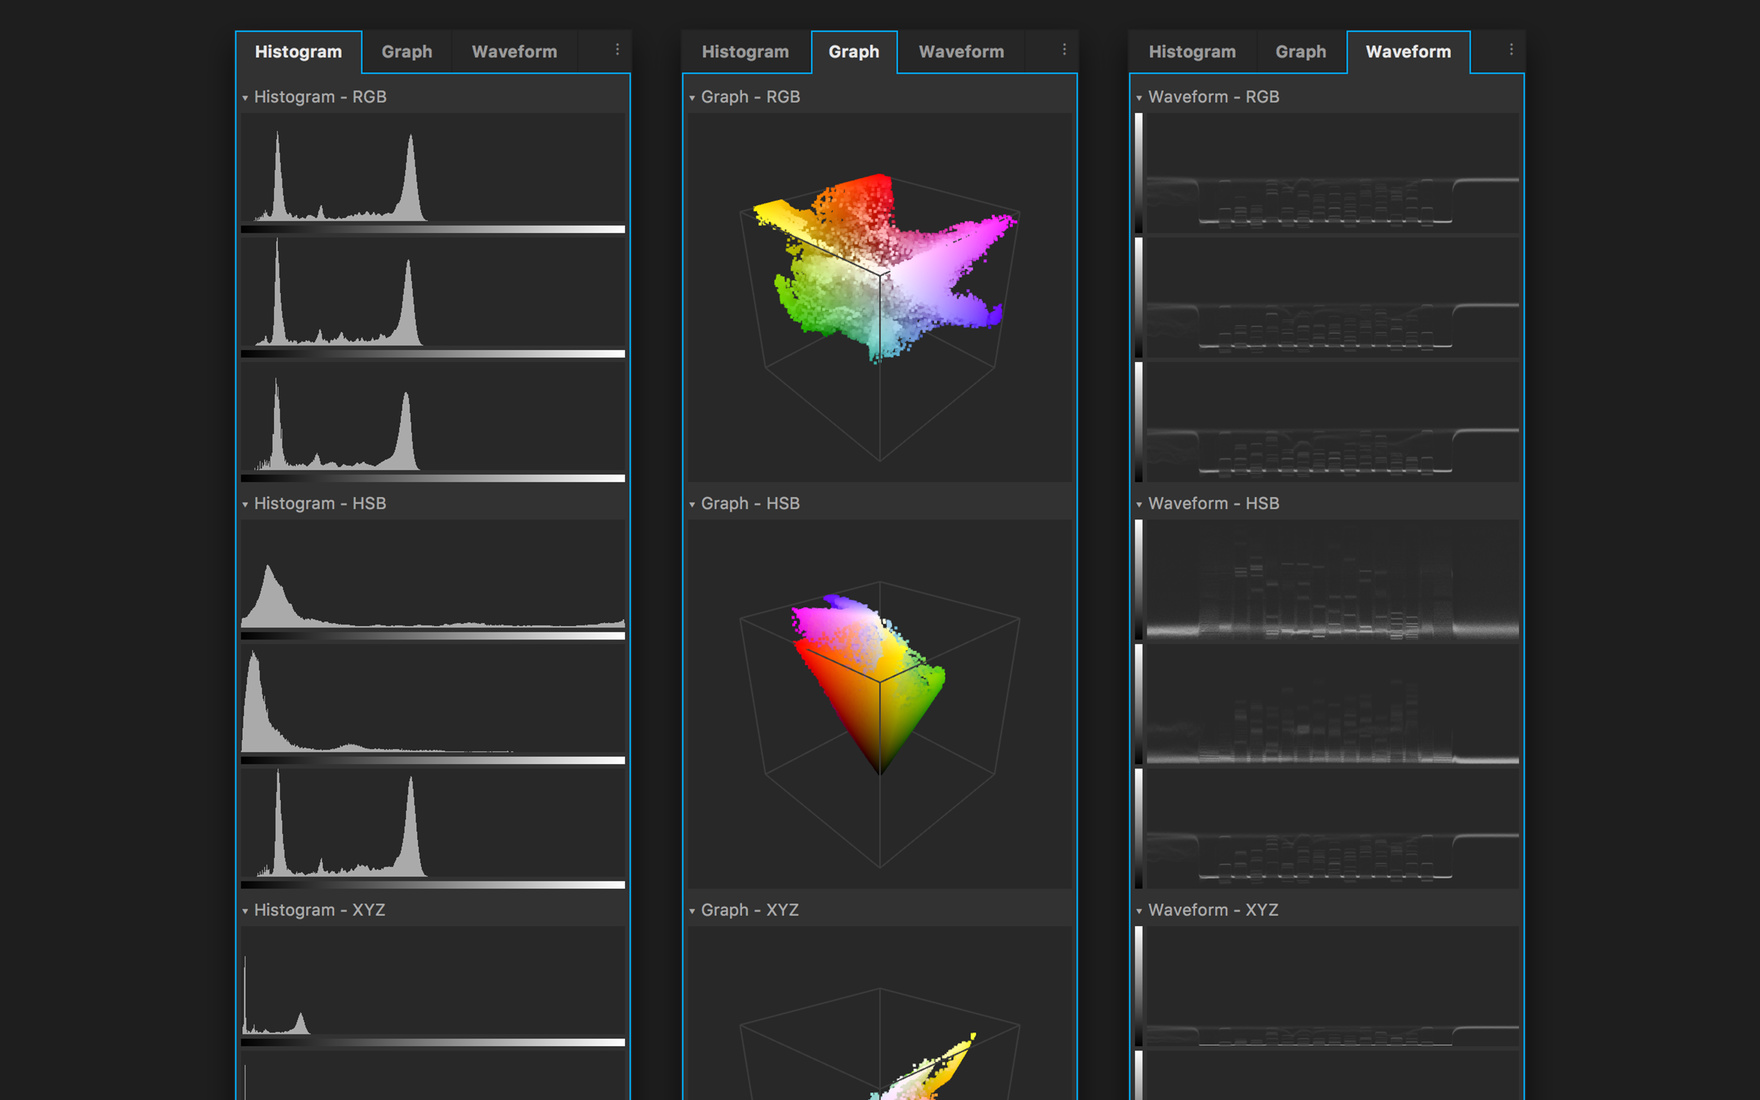Click the first XYZ histogram plot

pyautogui.click(x=433, y=981)
